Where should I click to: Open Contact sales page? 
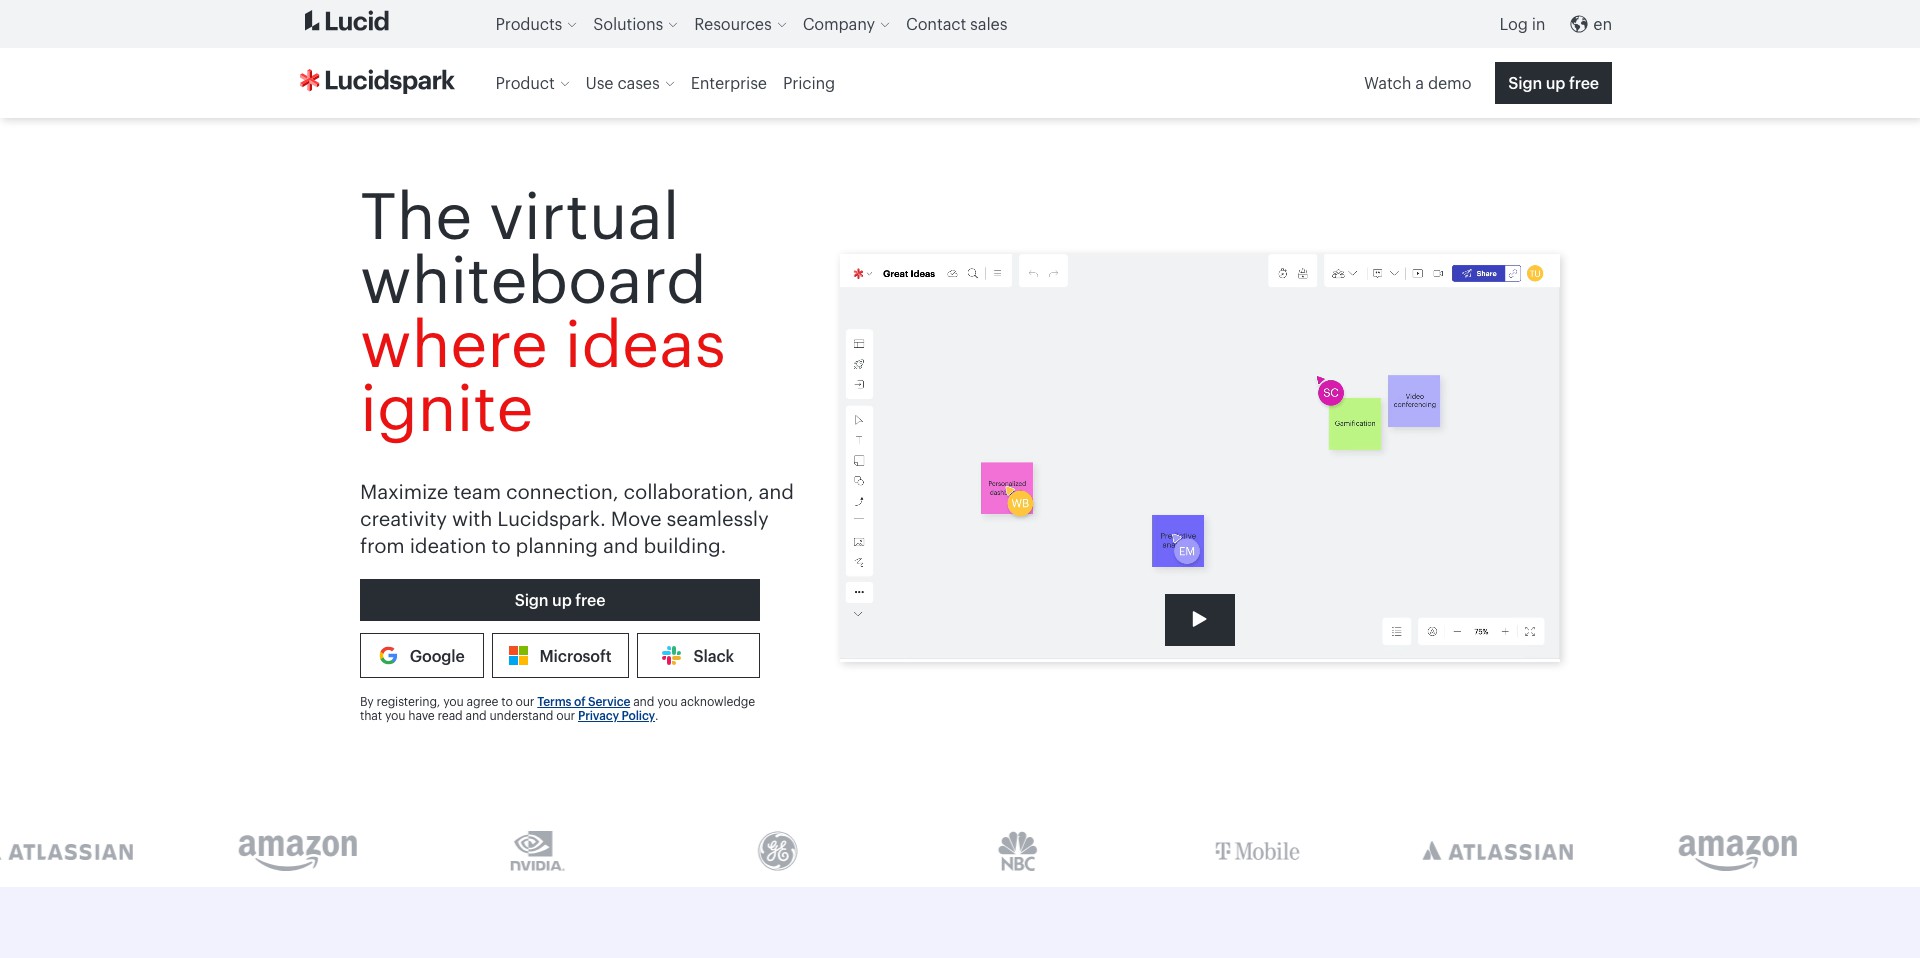[x=956, y=24]
